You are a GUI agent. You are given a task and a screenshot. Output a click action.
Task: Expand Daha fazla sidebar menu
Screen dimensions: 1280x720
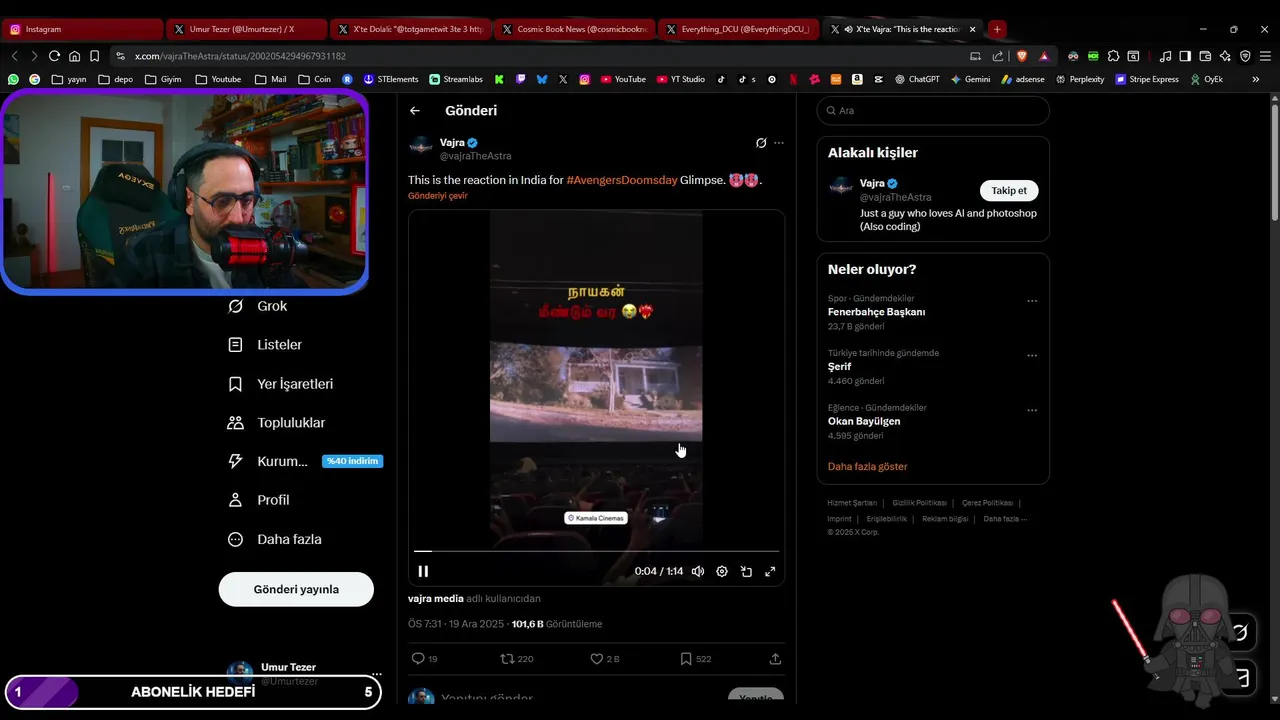pos(275,539)
